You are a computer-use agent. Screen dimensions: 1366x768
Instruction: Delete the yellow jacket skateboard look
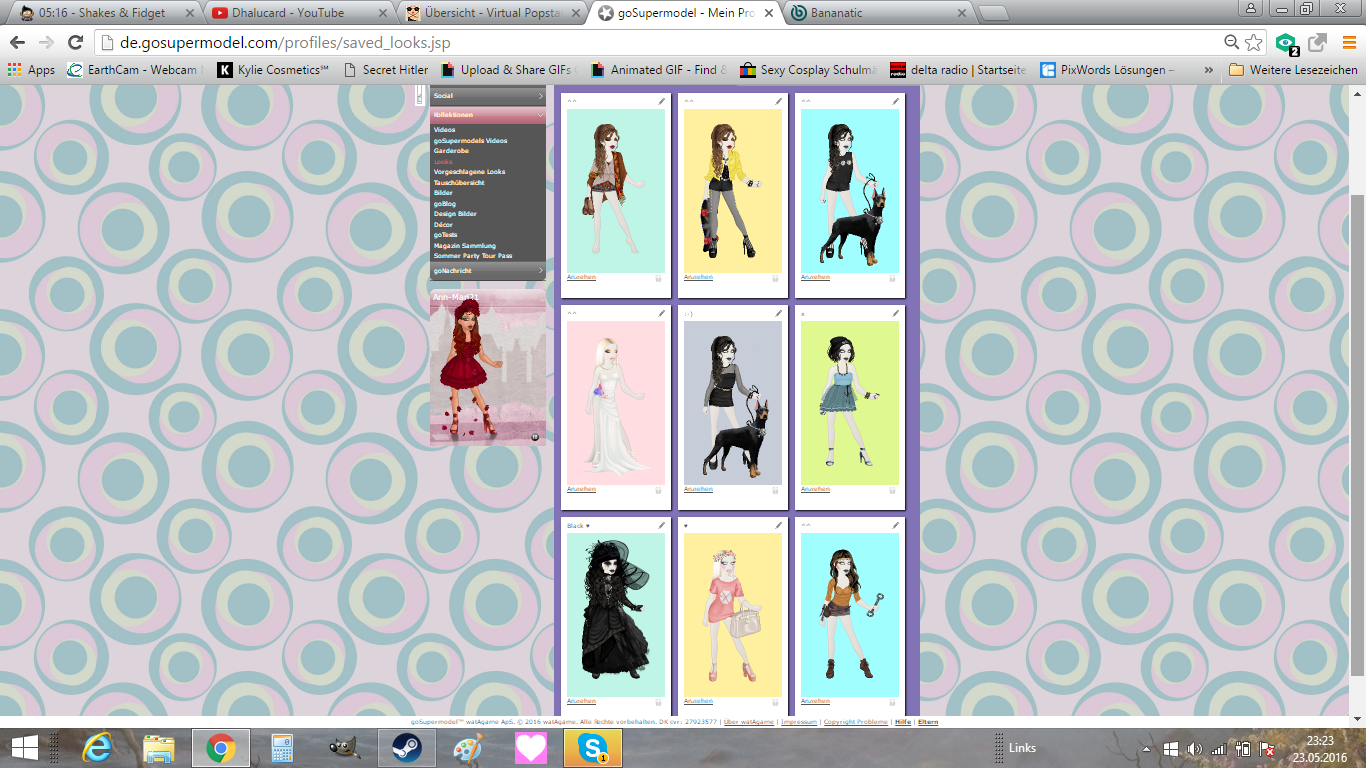[775, 278]
